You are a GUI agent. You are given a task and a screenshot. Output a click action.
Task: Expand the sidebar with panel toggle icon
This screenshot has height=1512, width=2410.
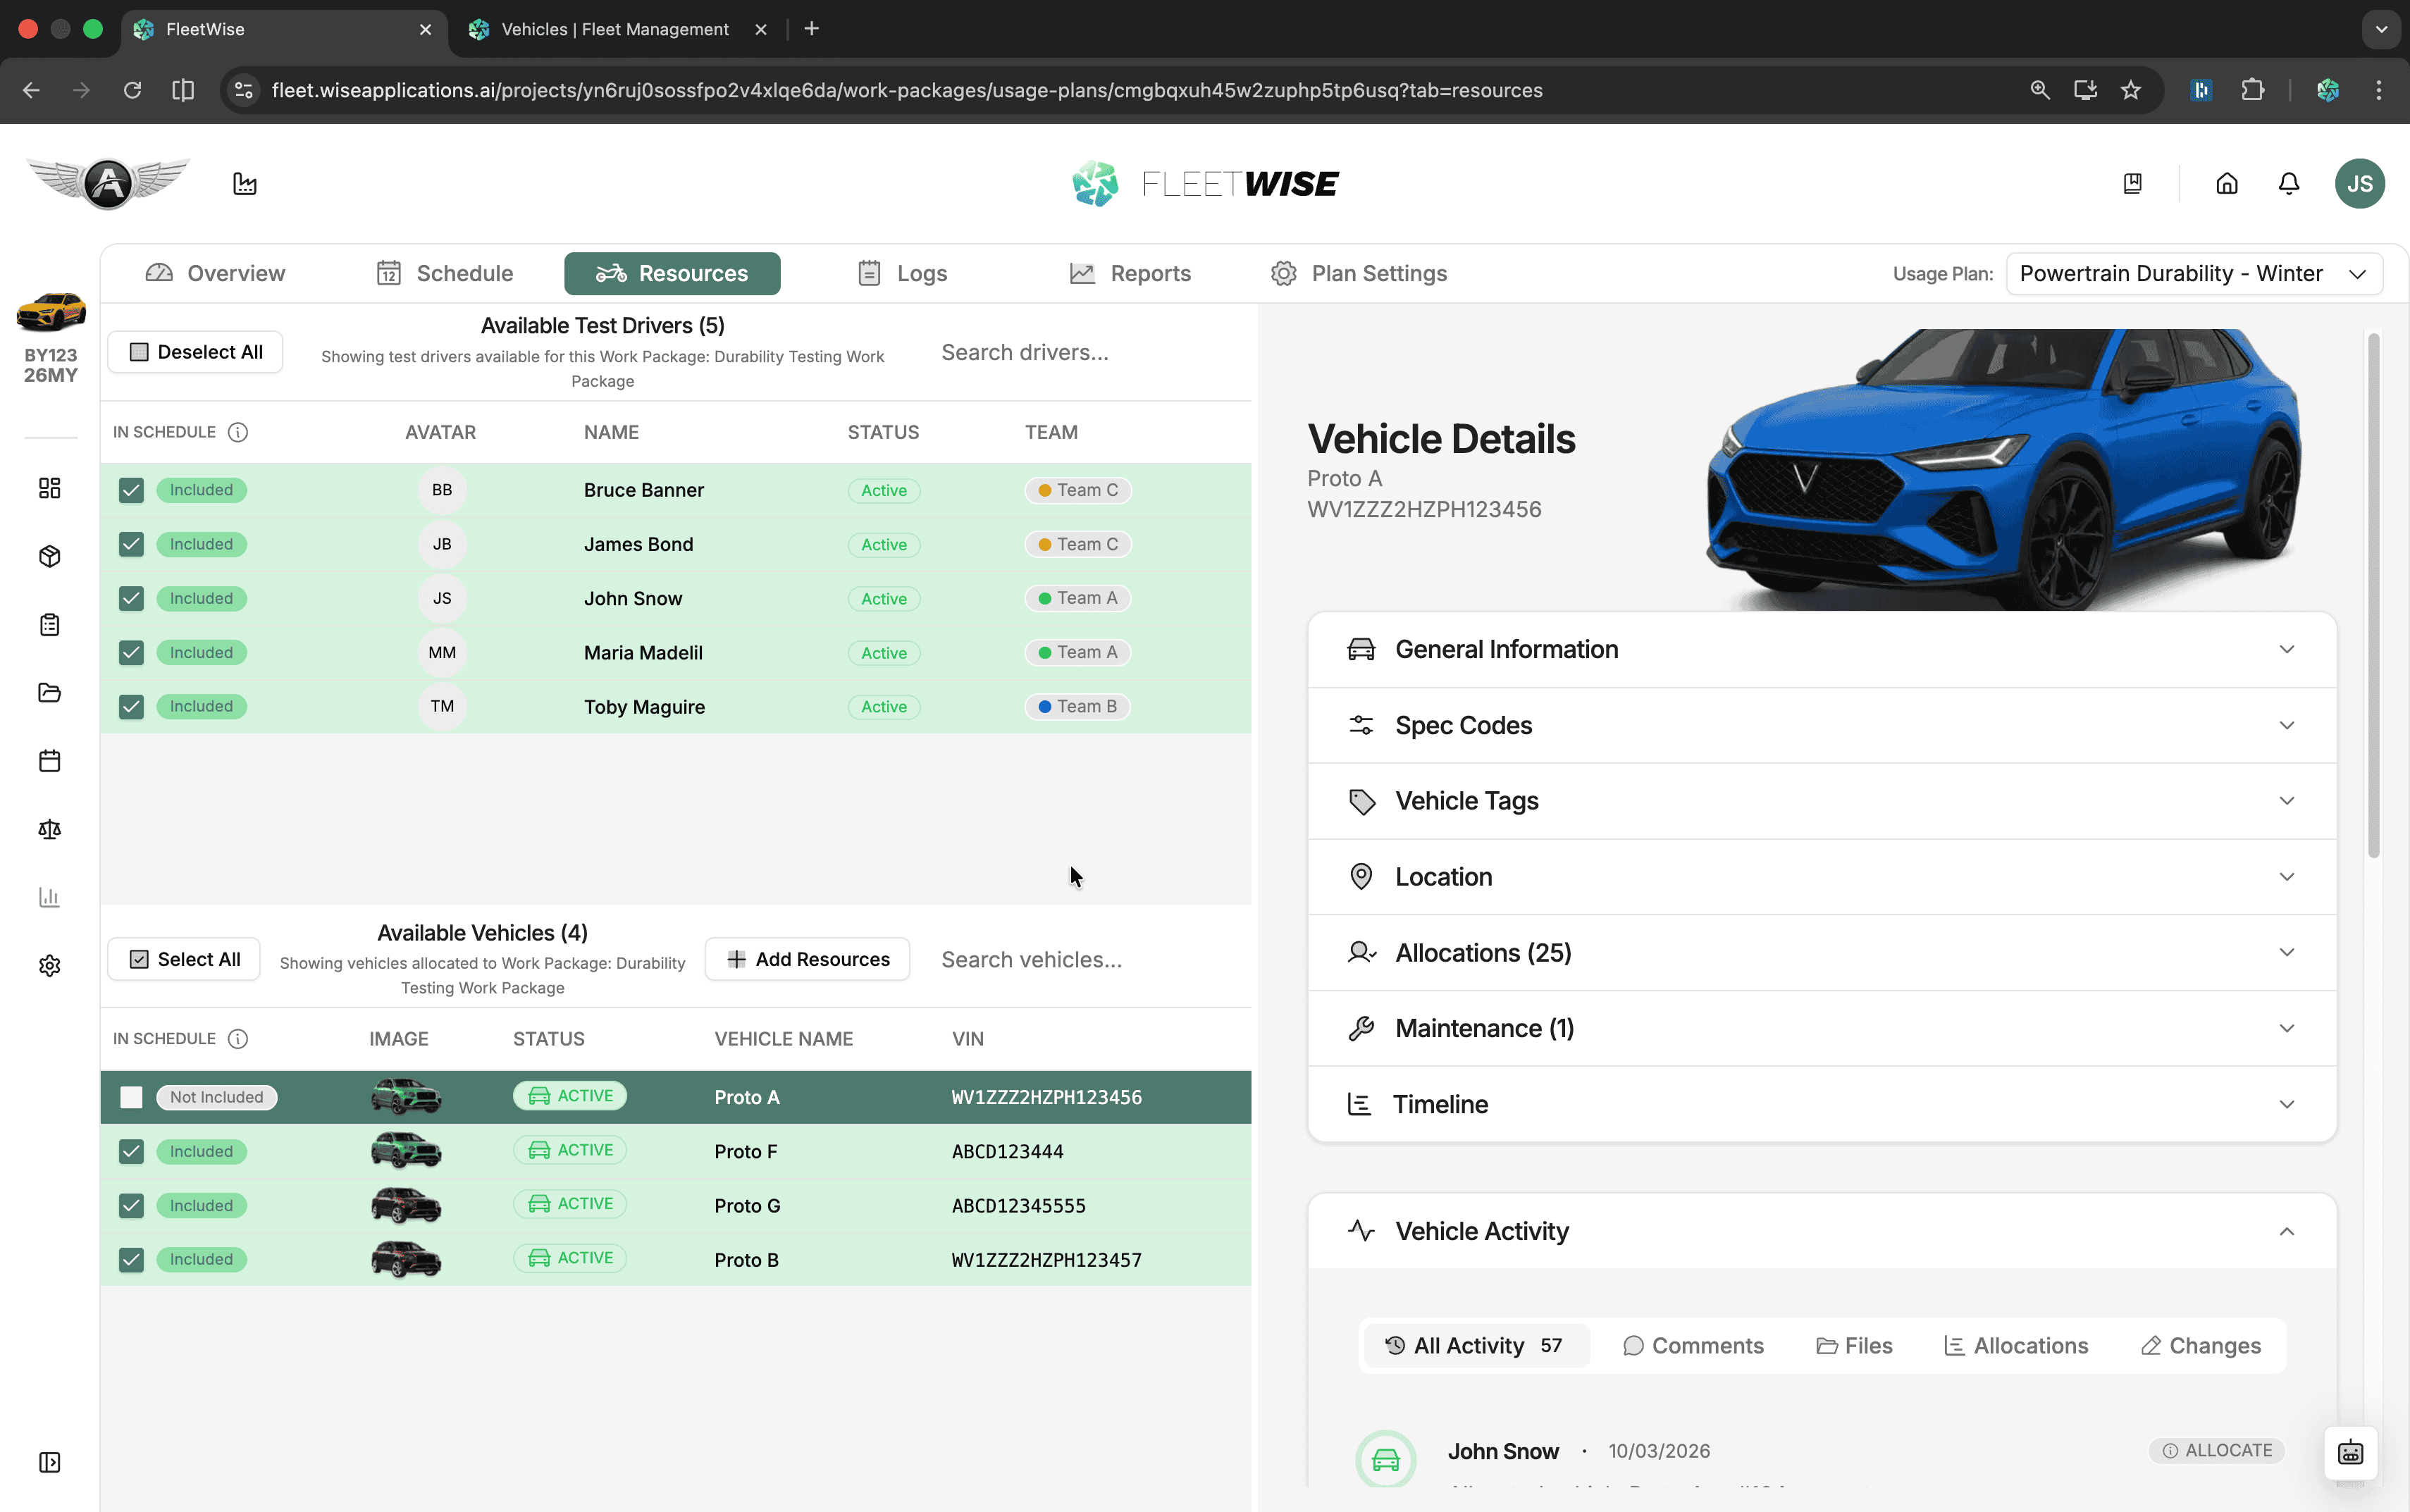[50, 1463]
